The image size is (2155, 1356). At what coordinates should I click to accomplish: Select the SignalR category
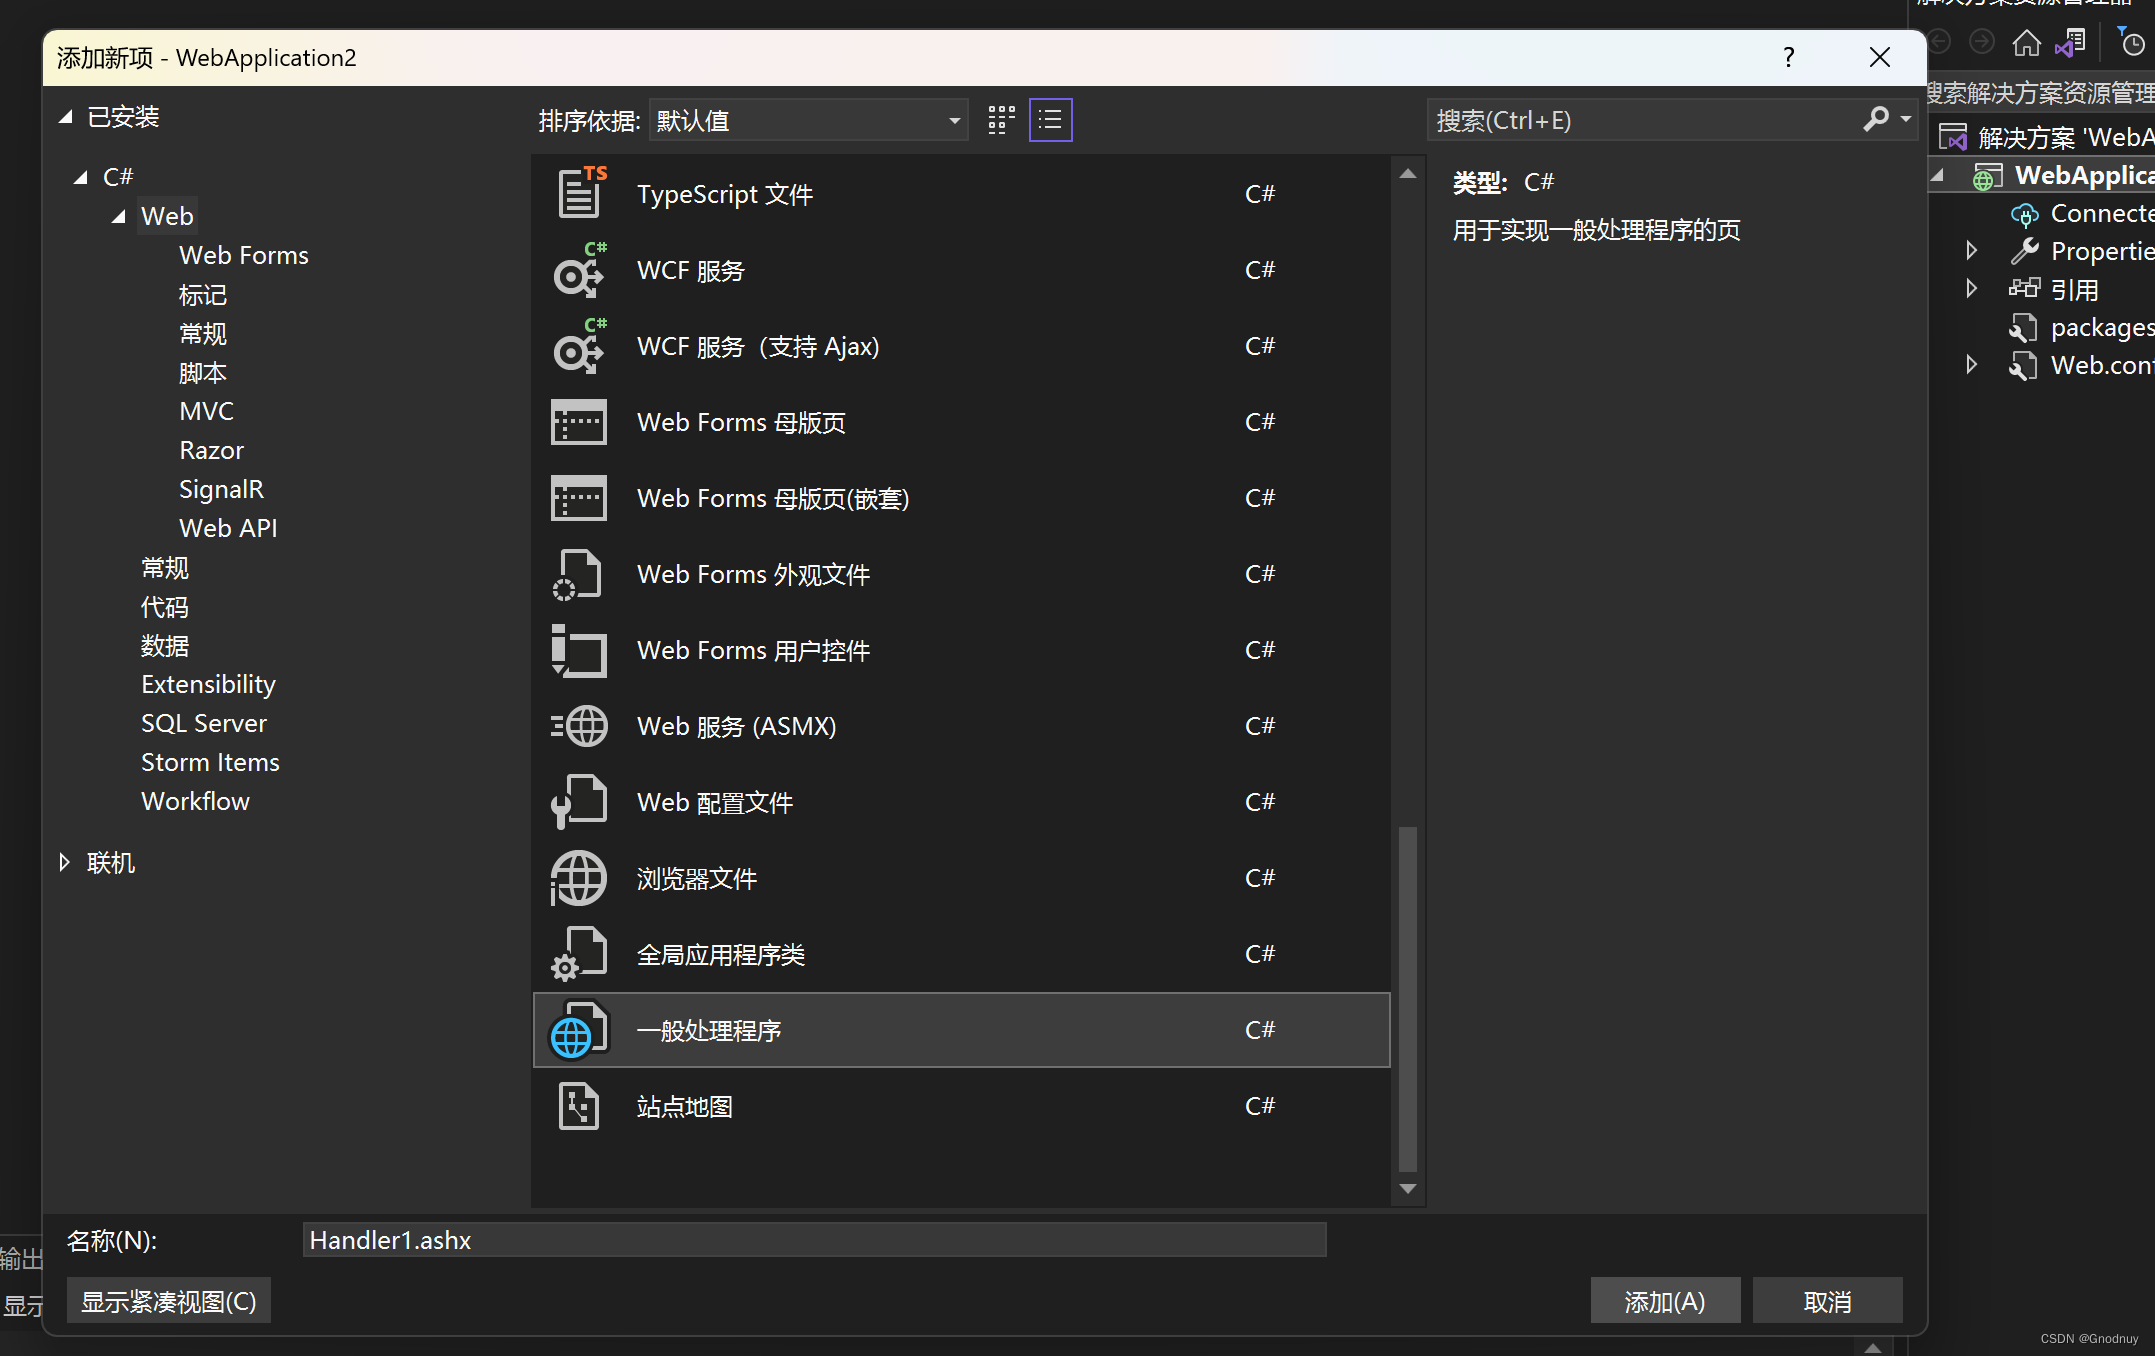tap(221, 488)
